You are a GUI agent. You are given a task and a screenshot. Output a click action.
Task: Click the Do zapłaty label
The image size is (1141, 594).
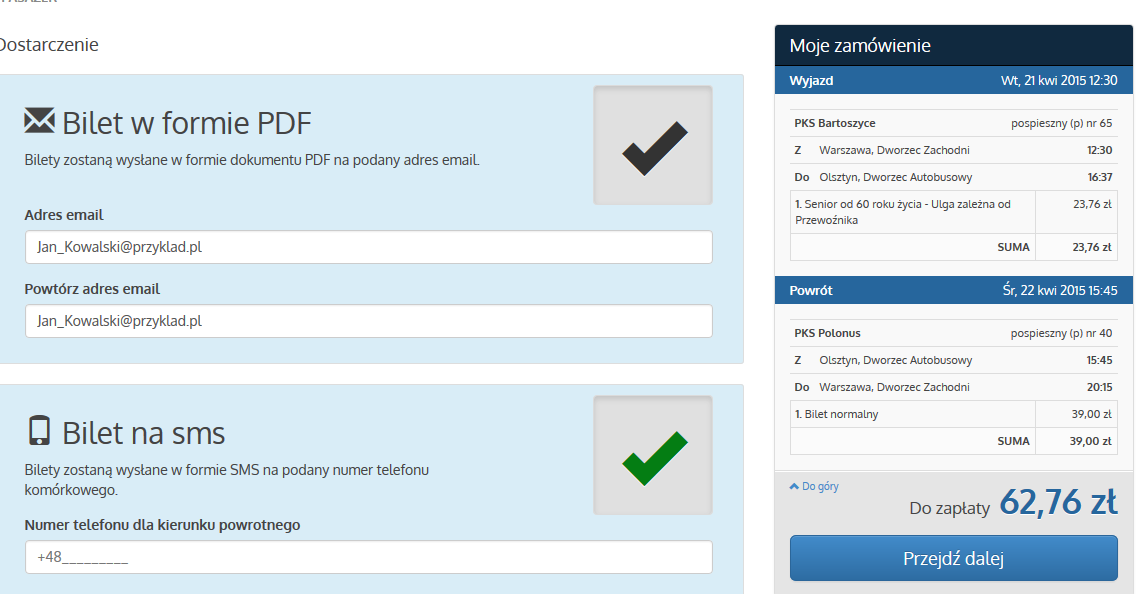(950, 508)
